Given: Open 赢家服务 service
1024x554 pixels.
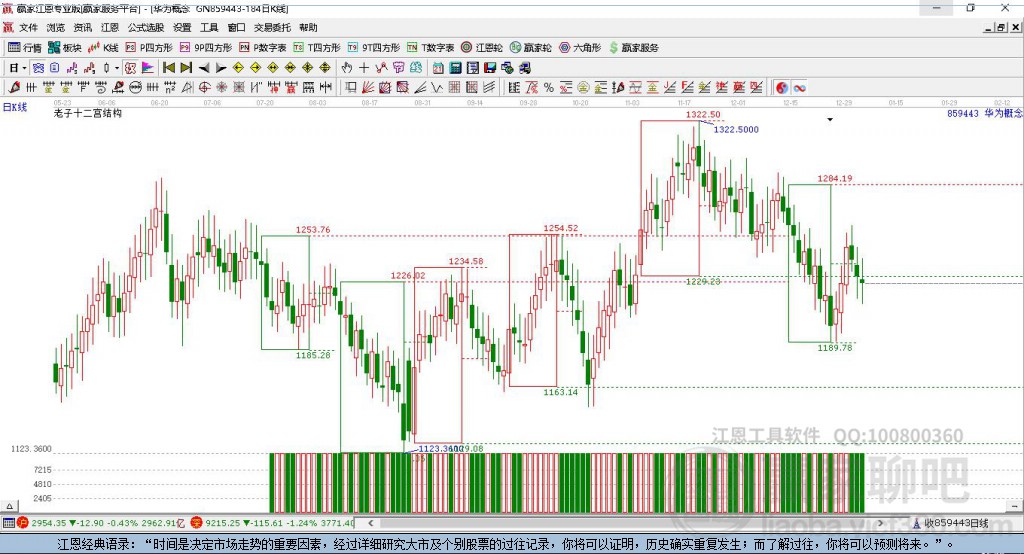Looking at the screenshot, I should (x=633, y=48).
